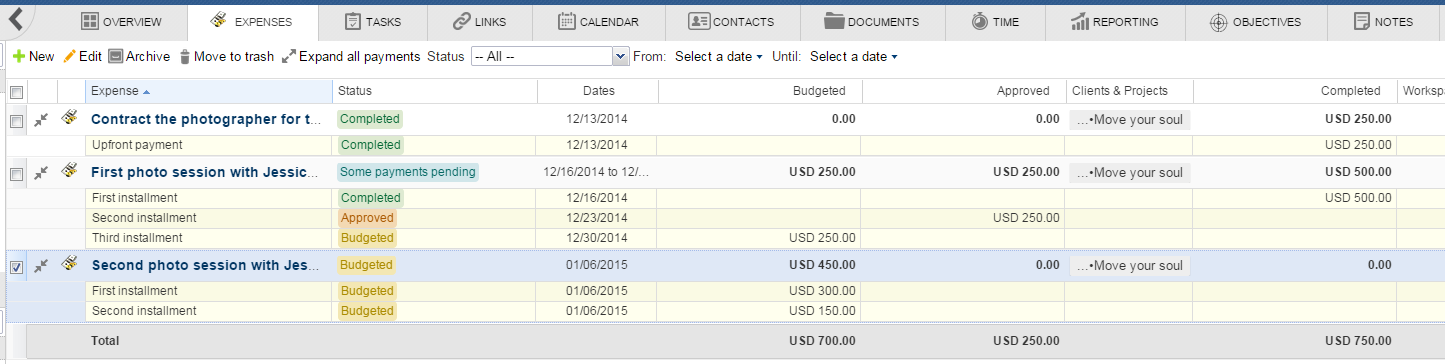The width and height of the screenshot is (1445, 364).
Task: Open Move your soul project in First session row
Action: coord(1130,173)
